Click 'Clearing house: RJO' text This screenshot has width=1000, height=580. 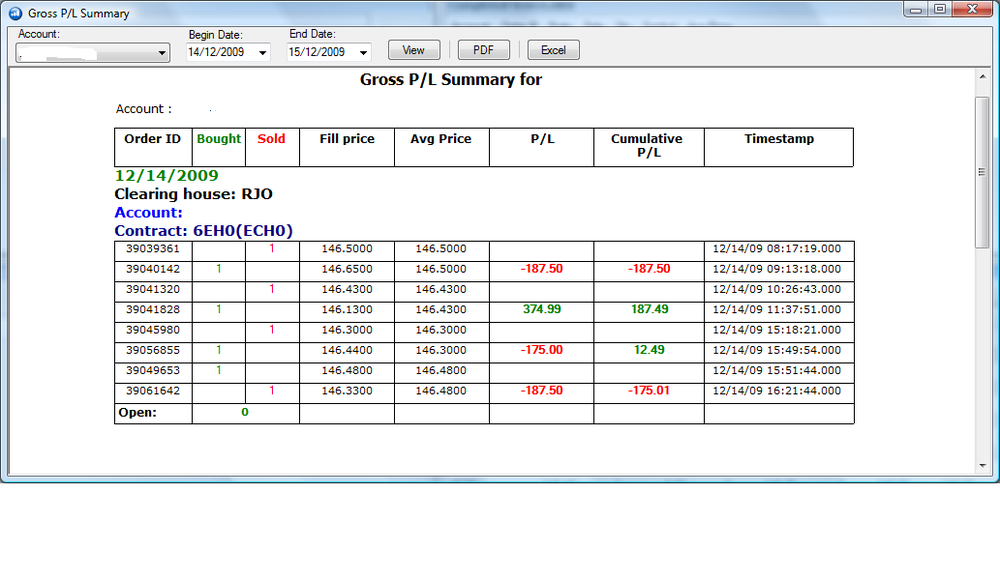coord(193,194)
